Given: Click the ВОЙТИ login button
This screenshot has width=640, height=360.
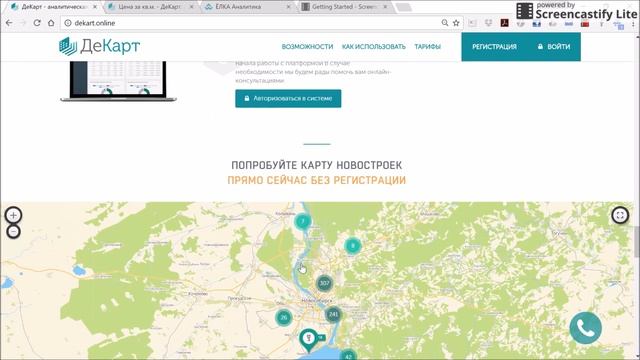Looking at the screenshot, I should (x=554, y=47).
